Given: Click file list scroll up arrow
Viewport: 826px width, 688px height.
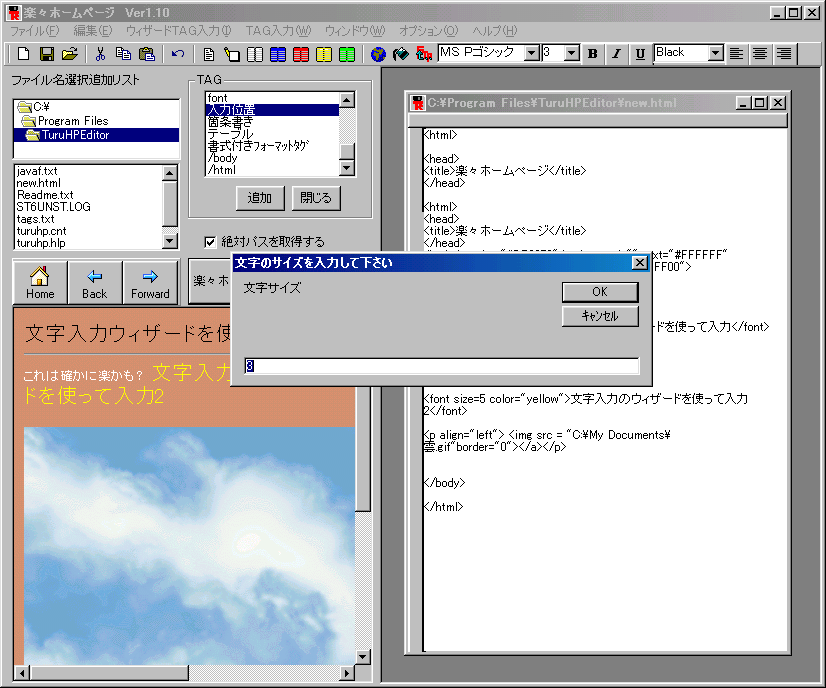Looking at the screenshot, I should tap(170, 173).
